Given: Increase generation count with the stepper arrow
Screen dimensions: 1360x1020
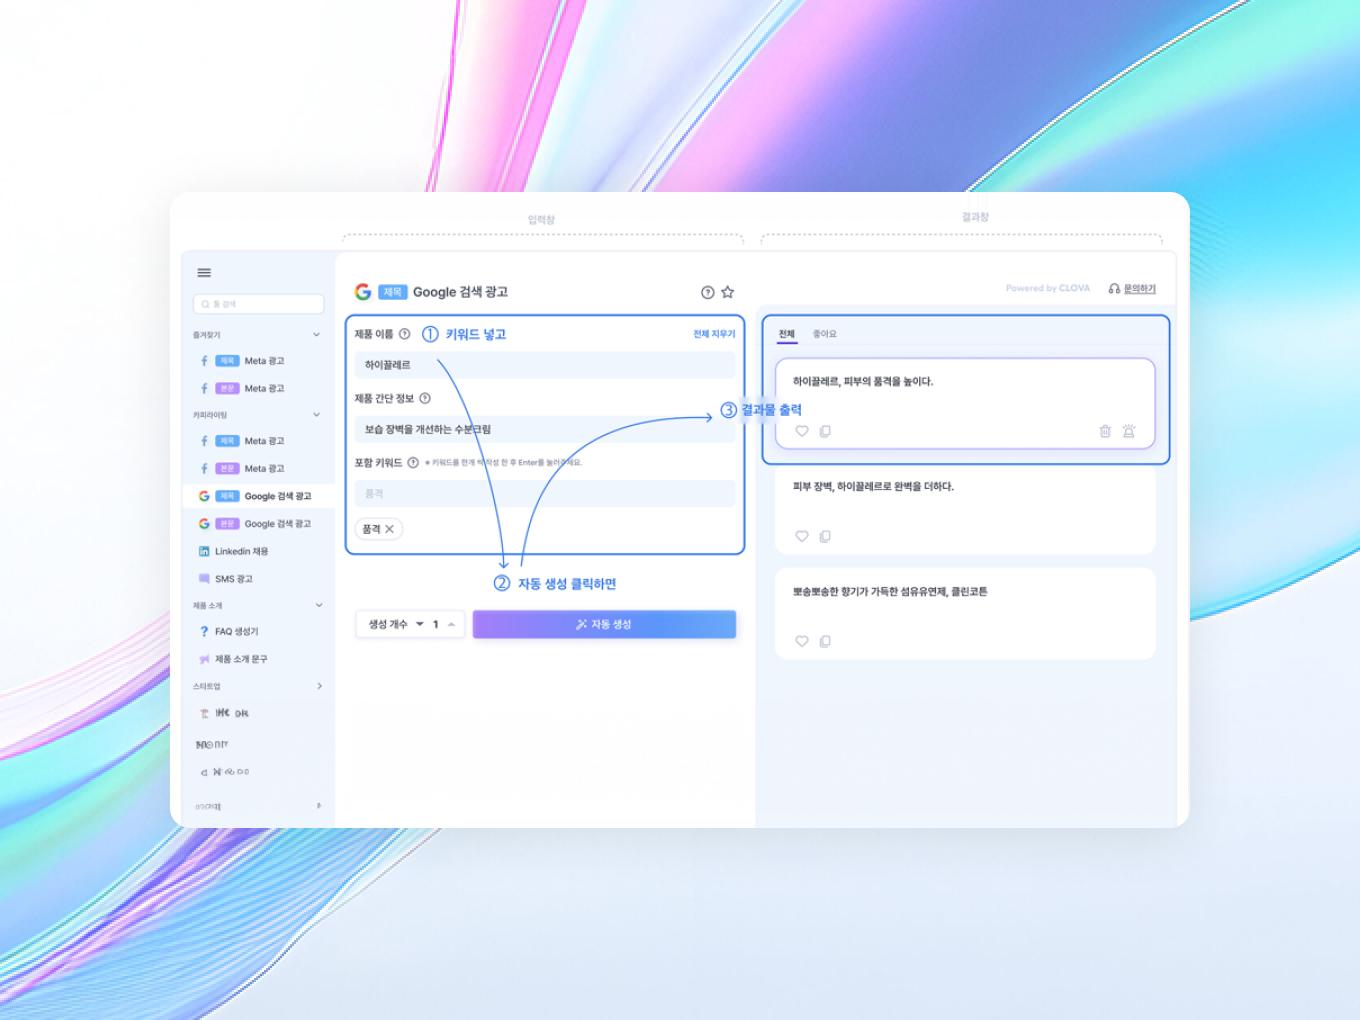Looking at the screenshot, I should 452,621.
